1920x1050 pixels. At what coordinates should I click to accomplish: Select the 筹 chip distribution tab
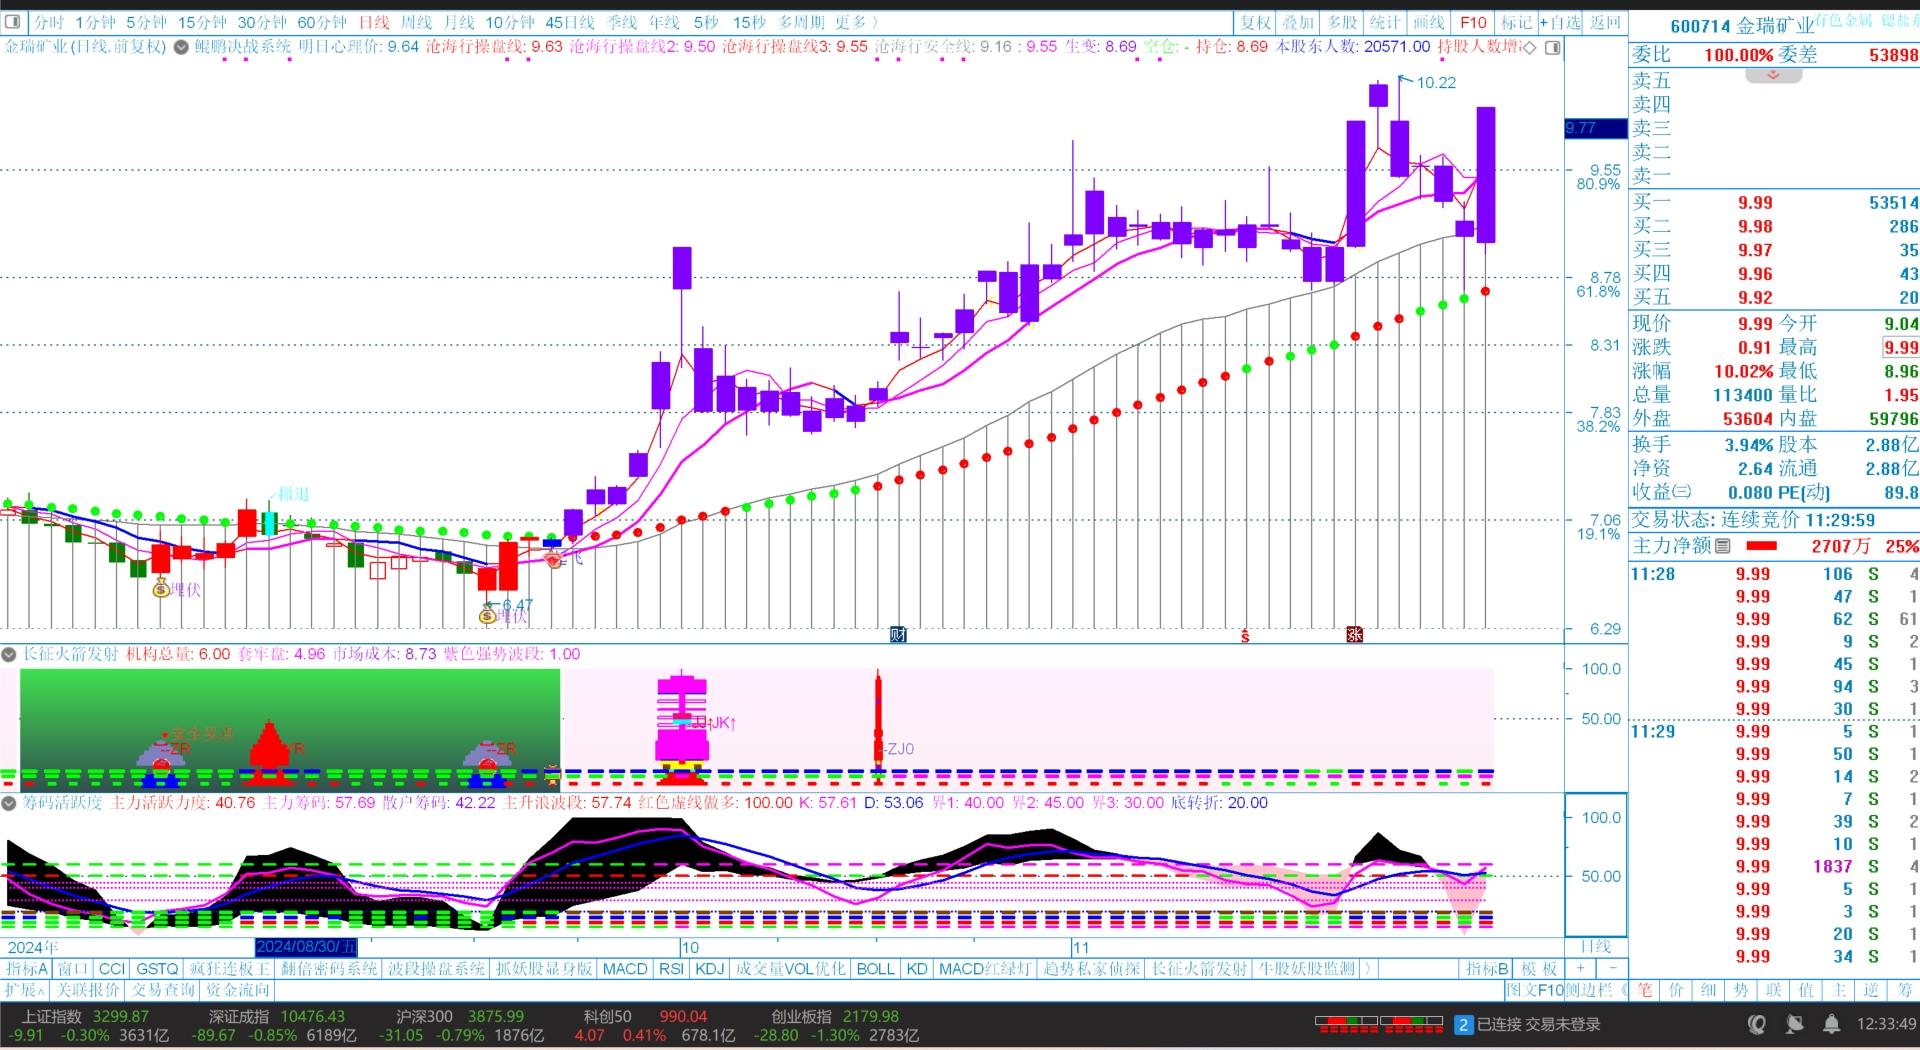(x=1904, y=990)
